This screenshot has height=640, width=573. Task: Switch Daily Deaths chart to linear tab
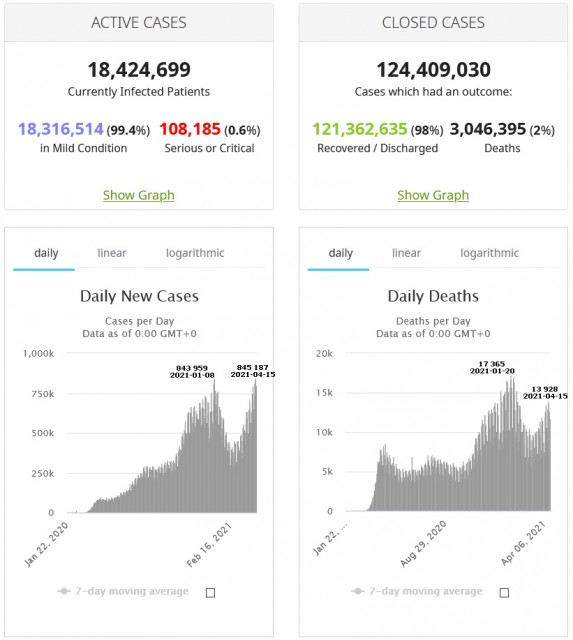coord(406,253)
